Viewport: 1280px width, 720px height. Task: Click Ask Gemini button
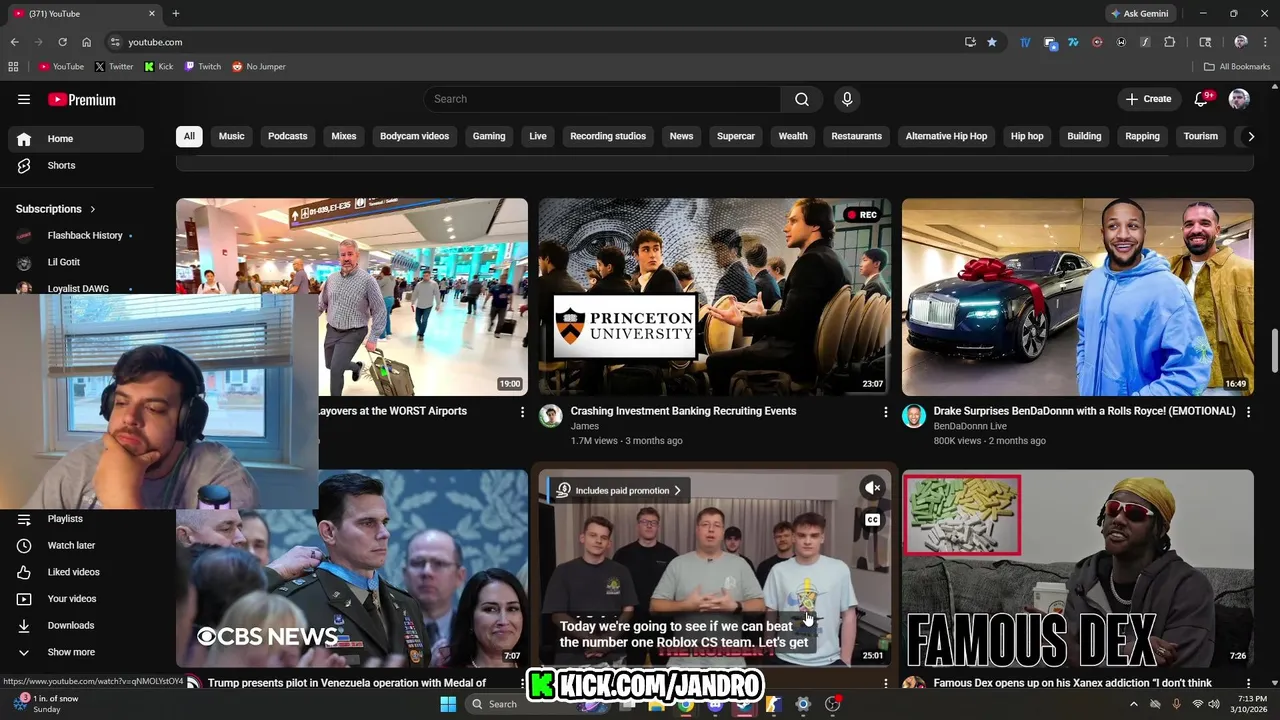[x=1139, y=13]
